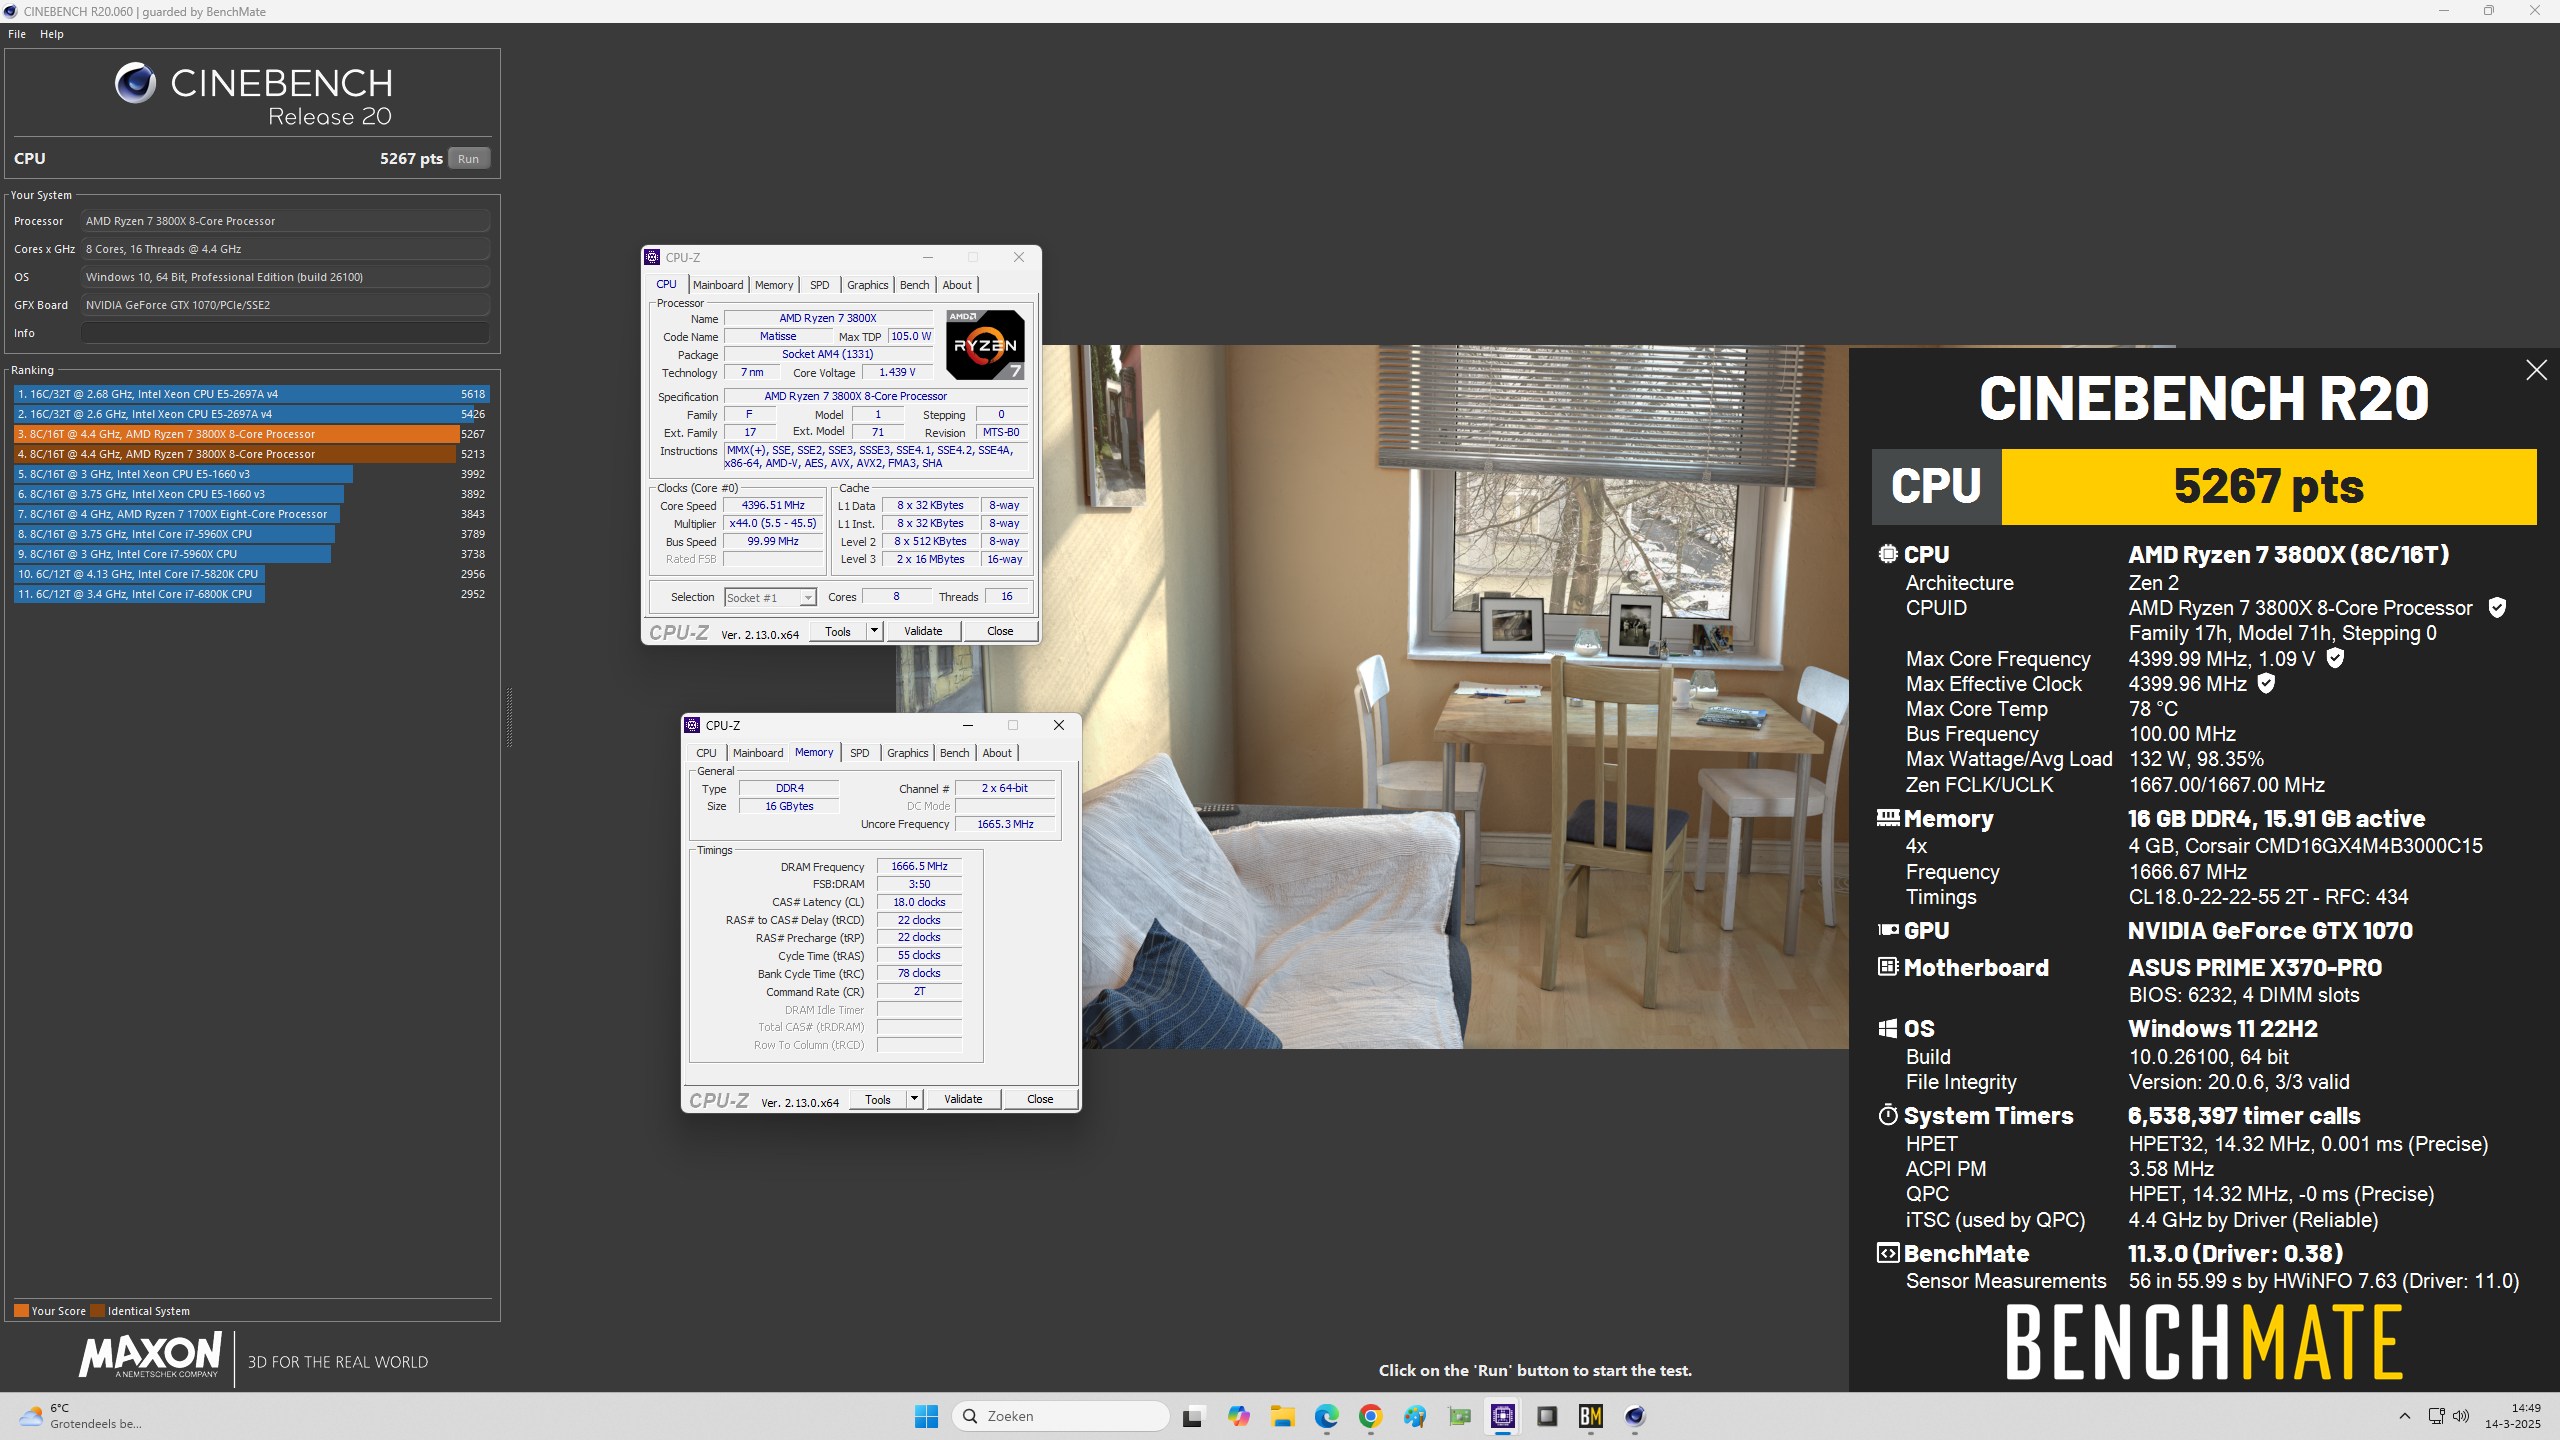Open File Explorer from the taskbar
This screenshot has height=1440, width=2560.
pyautogui.click(x=1282, y=1416)
